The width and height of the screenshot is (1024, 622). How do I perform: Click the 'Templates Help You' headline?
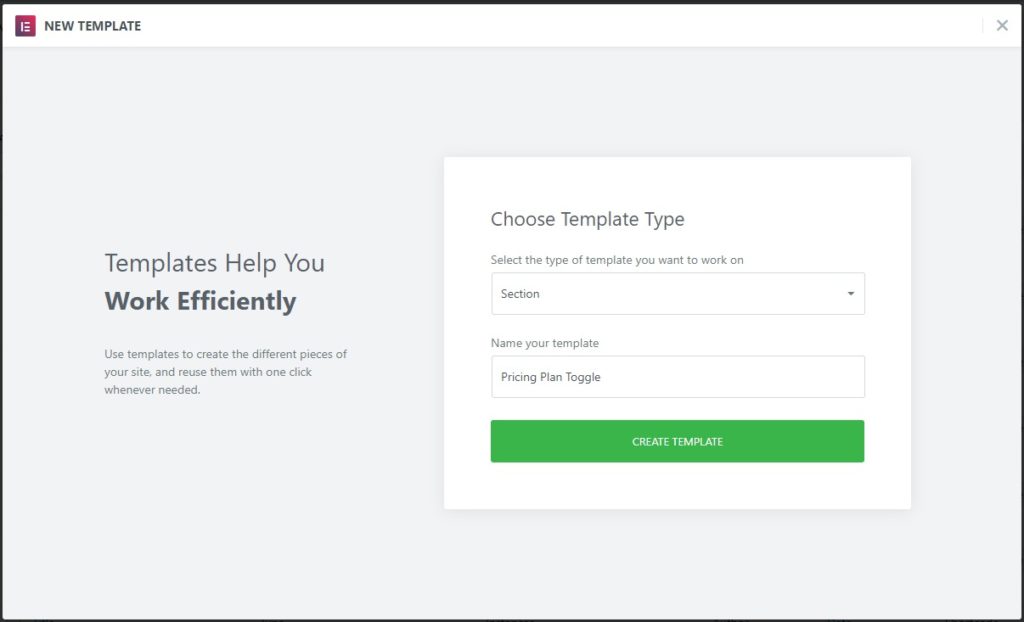(x=214, y=263)
